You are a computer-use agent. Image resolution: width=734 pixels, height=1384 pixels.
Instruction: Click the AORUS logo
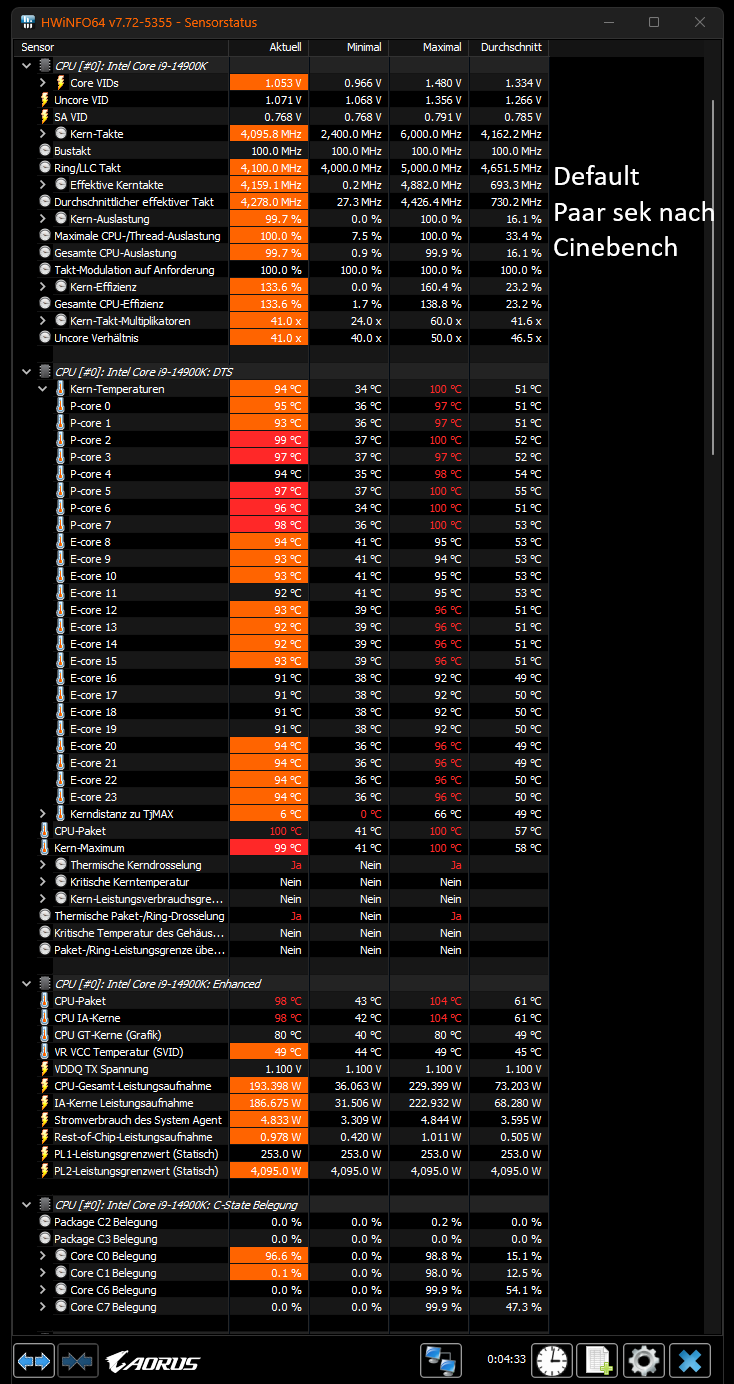[152, 1362]
